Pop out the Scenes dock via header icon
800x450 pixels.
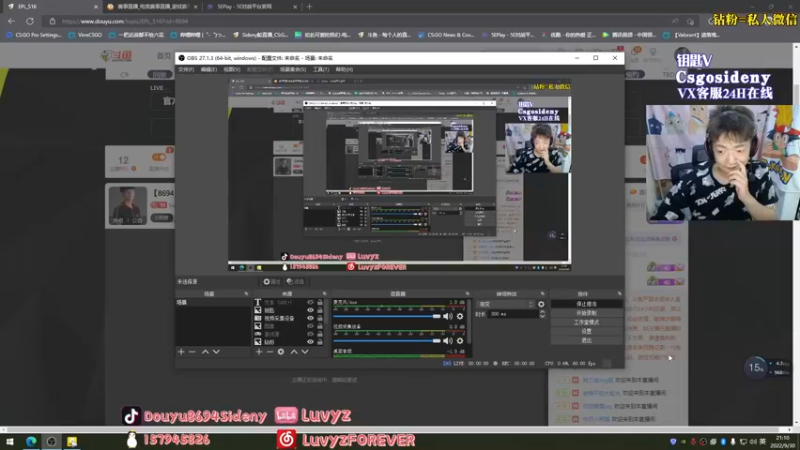pyautogui.click(x=246, y=294)
